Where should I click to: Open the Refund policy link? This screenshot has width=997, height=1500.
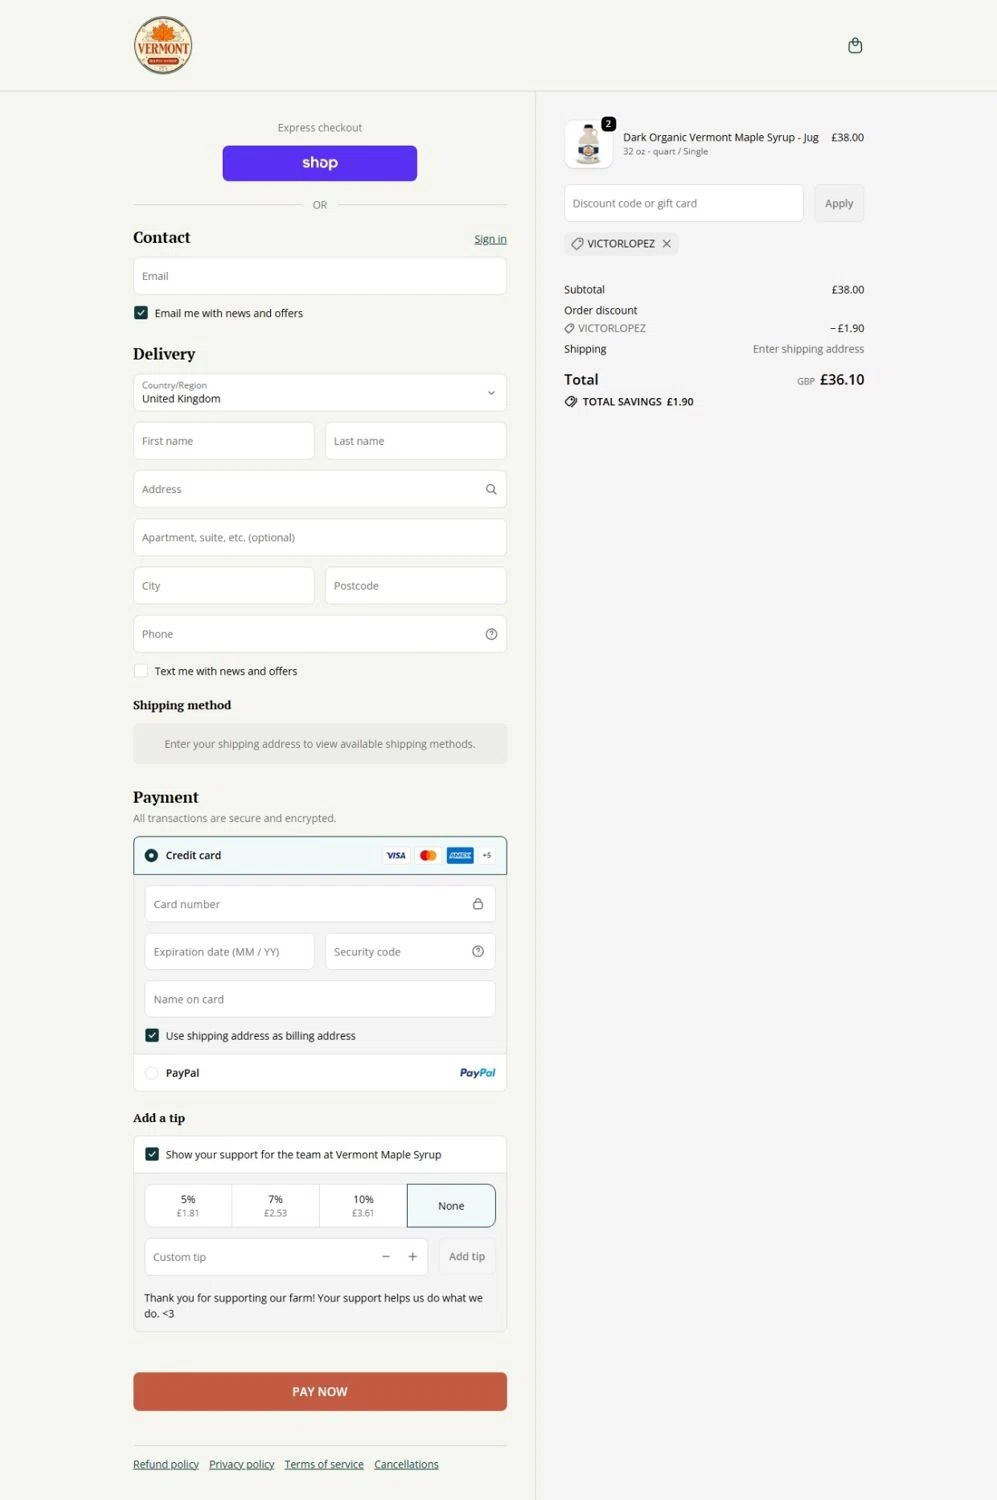click(x=166, y=1464)
